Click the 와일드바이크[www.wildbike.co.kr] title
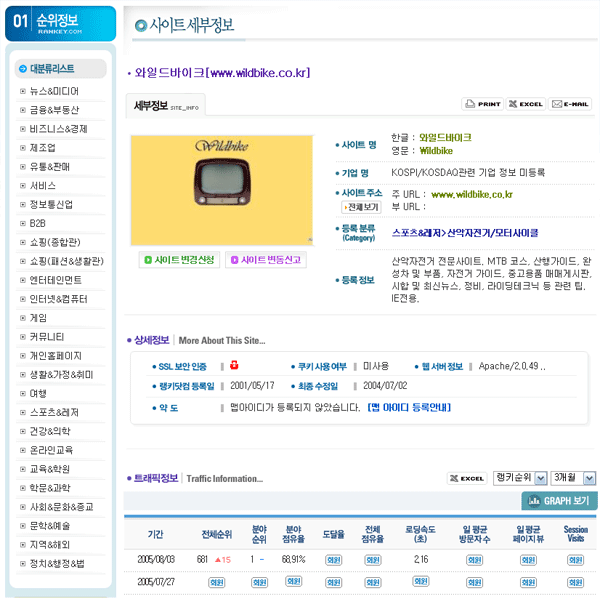The image size is (600, 599). [x=222, y=72]
